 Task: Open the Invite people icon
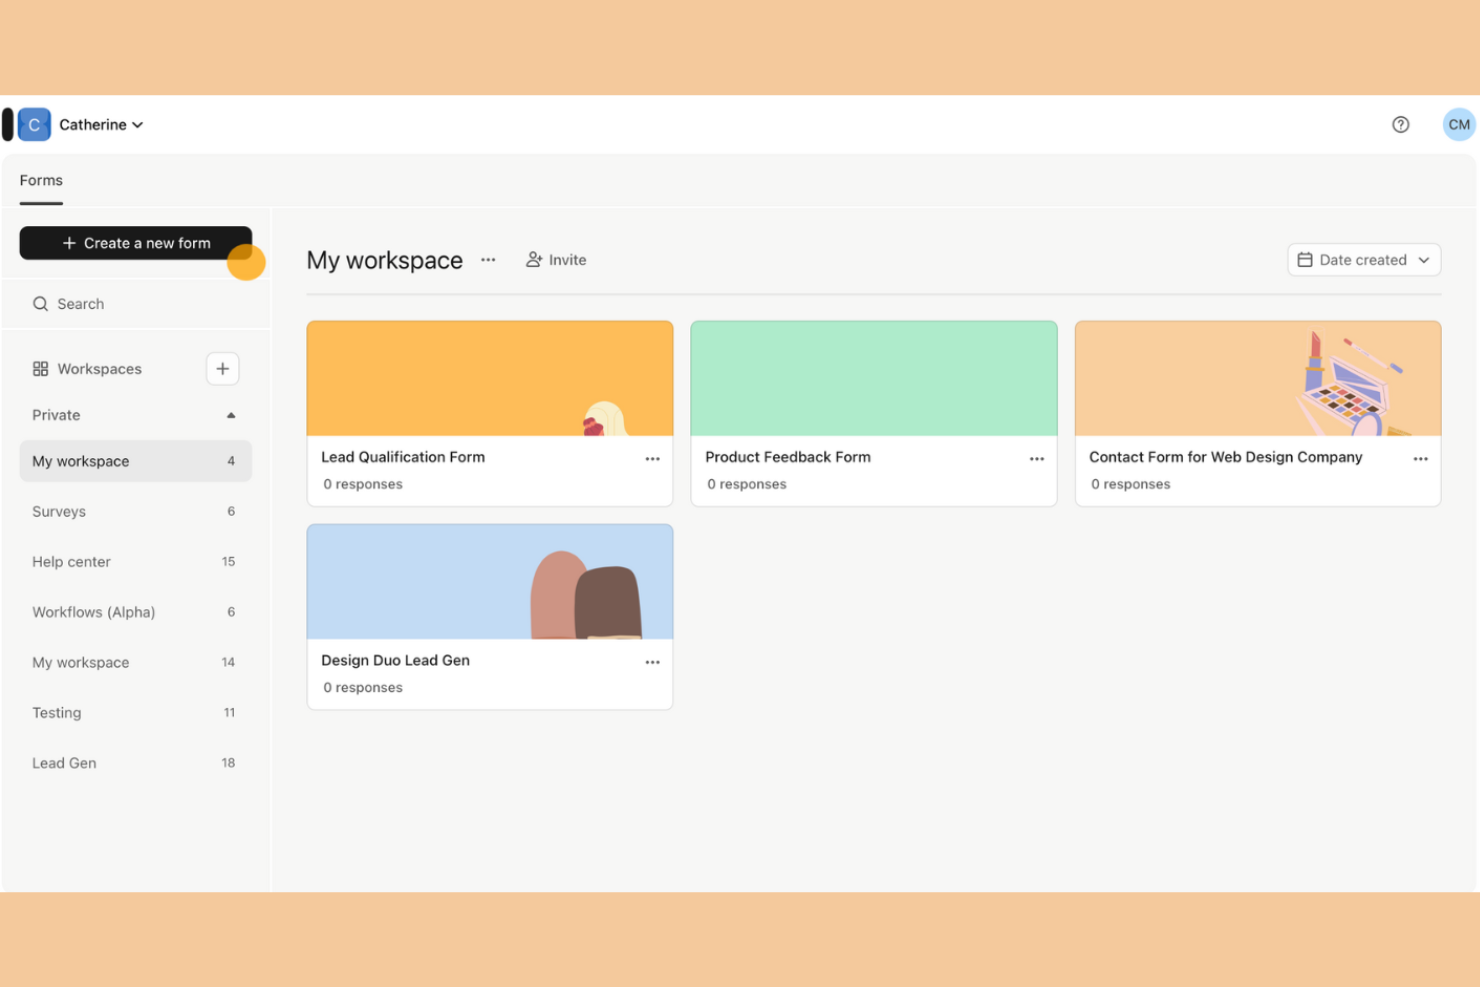pyautogui.click(x=533, y=259)
